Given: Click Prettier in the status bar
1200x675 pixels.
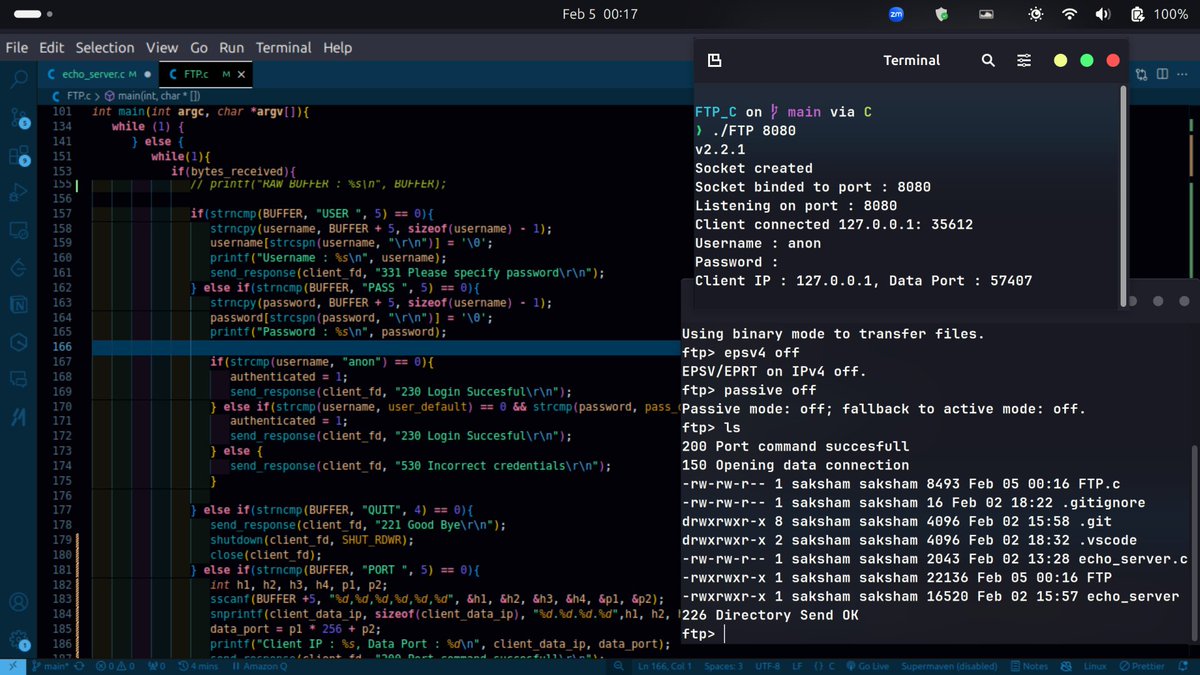Looking at the screenshot, I should (1143, 665).
